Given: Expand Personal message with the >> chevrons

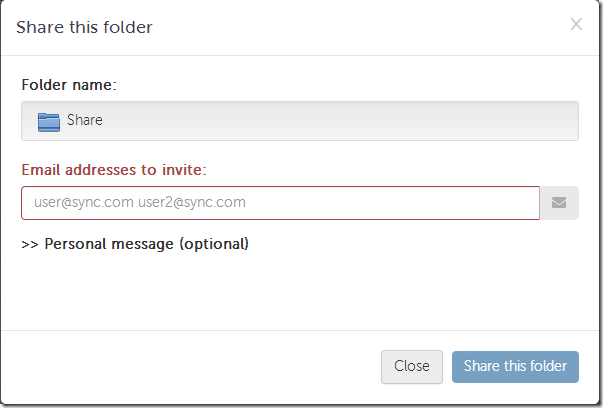Looking at the screenshot, I should pos(29,244).
